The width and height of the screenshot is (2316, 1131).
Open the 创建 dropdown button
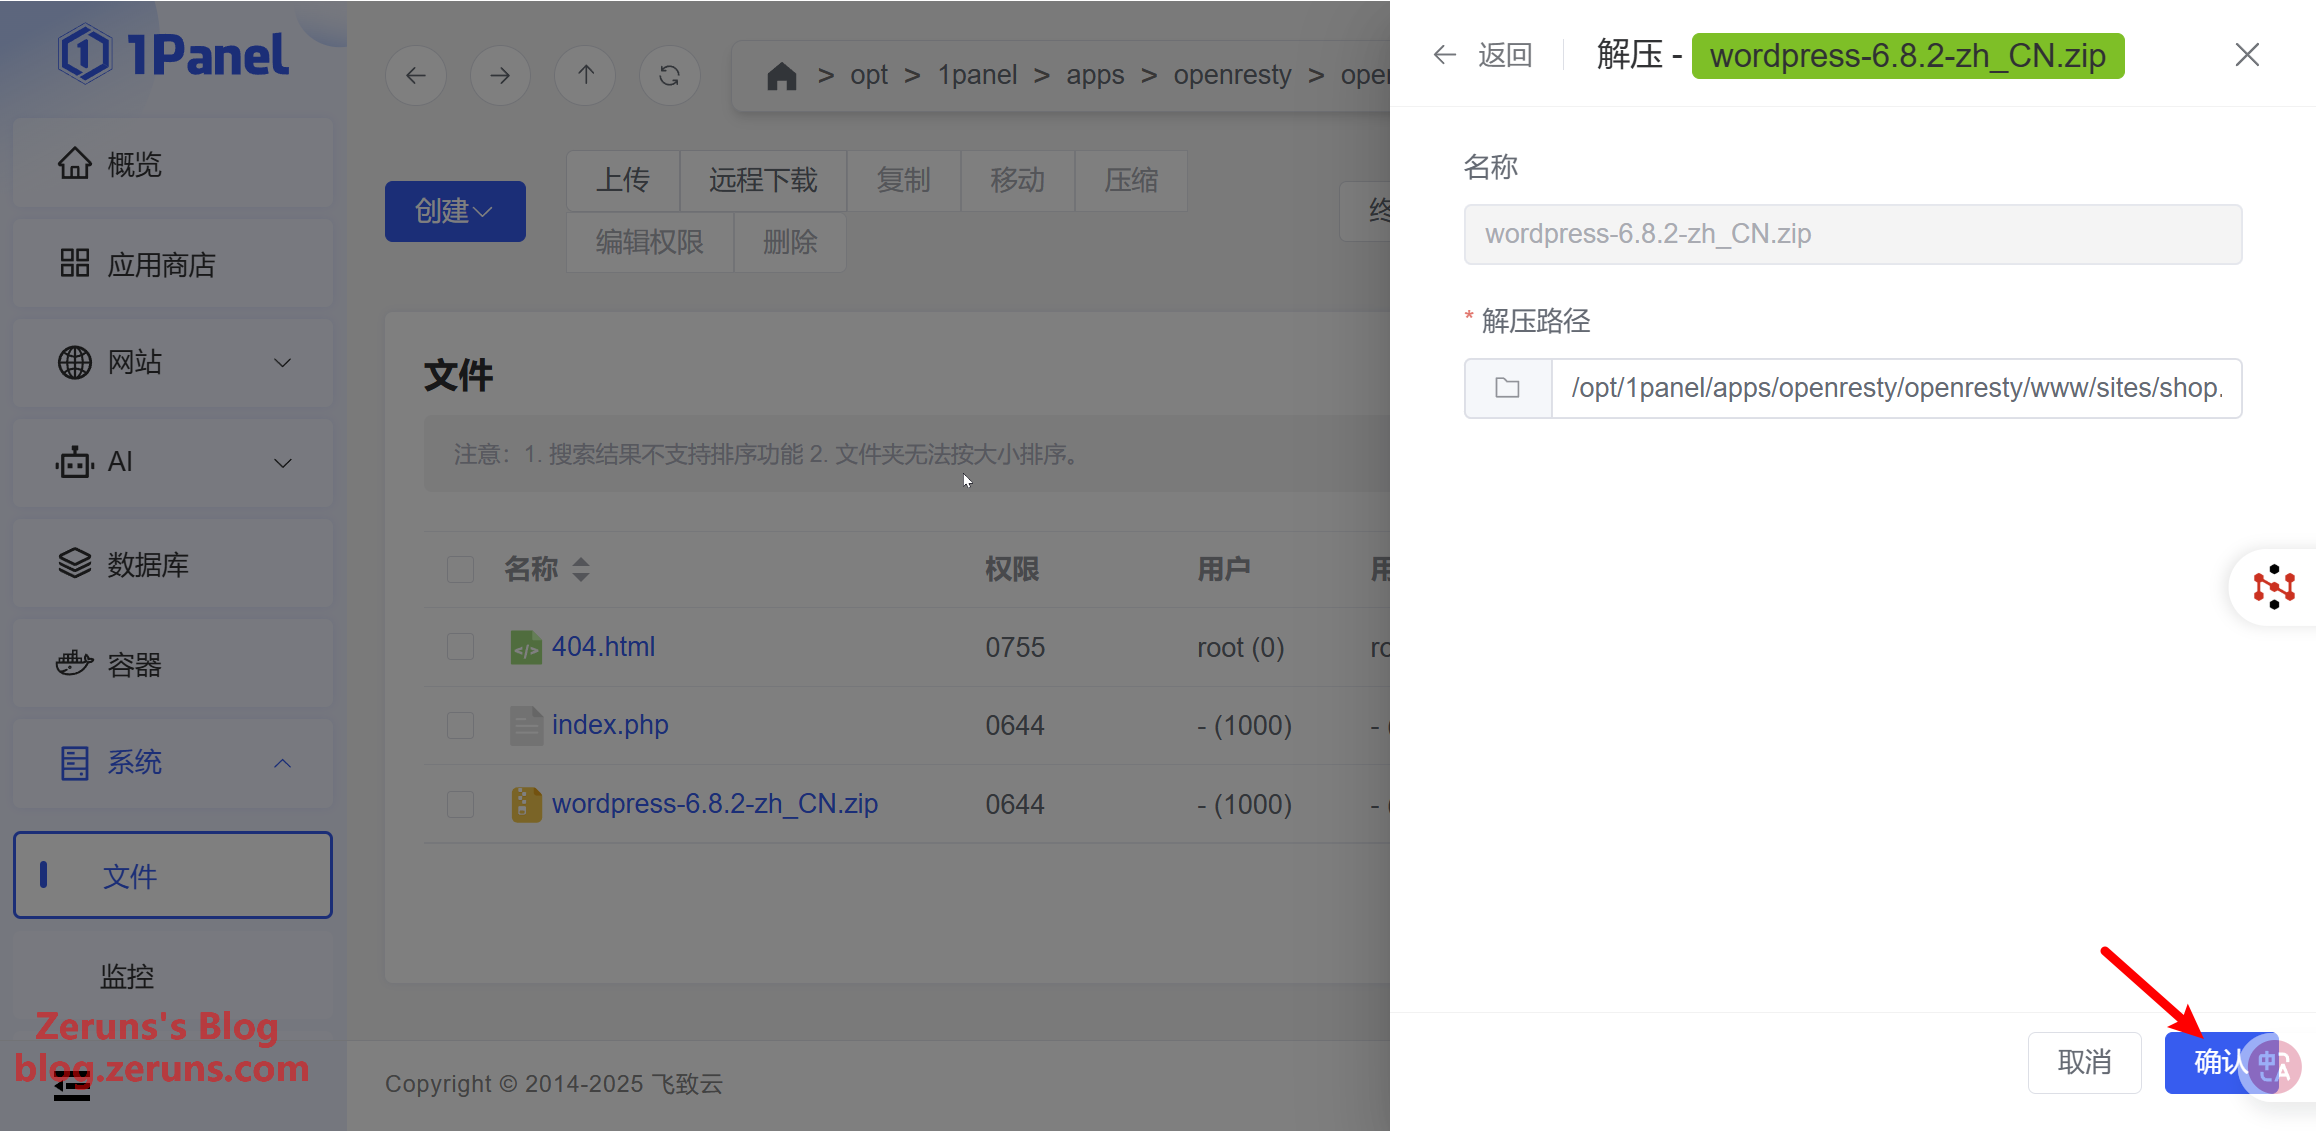455,211
